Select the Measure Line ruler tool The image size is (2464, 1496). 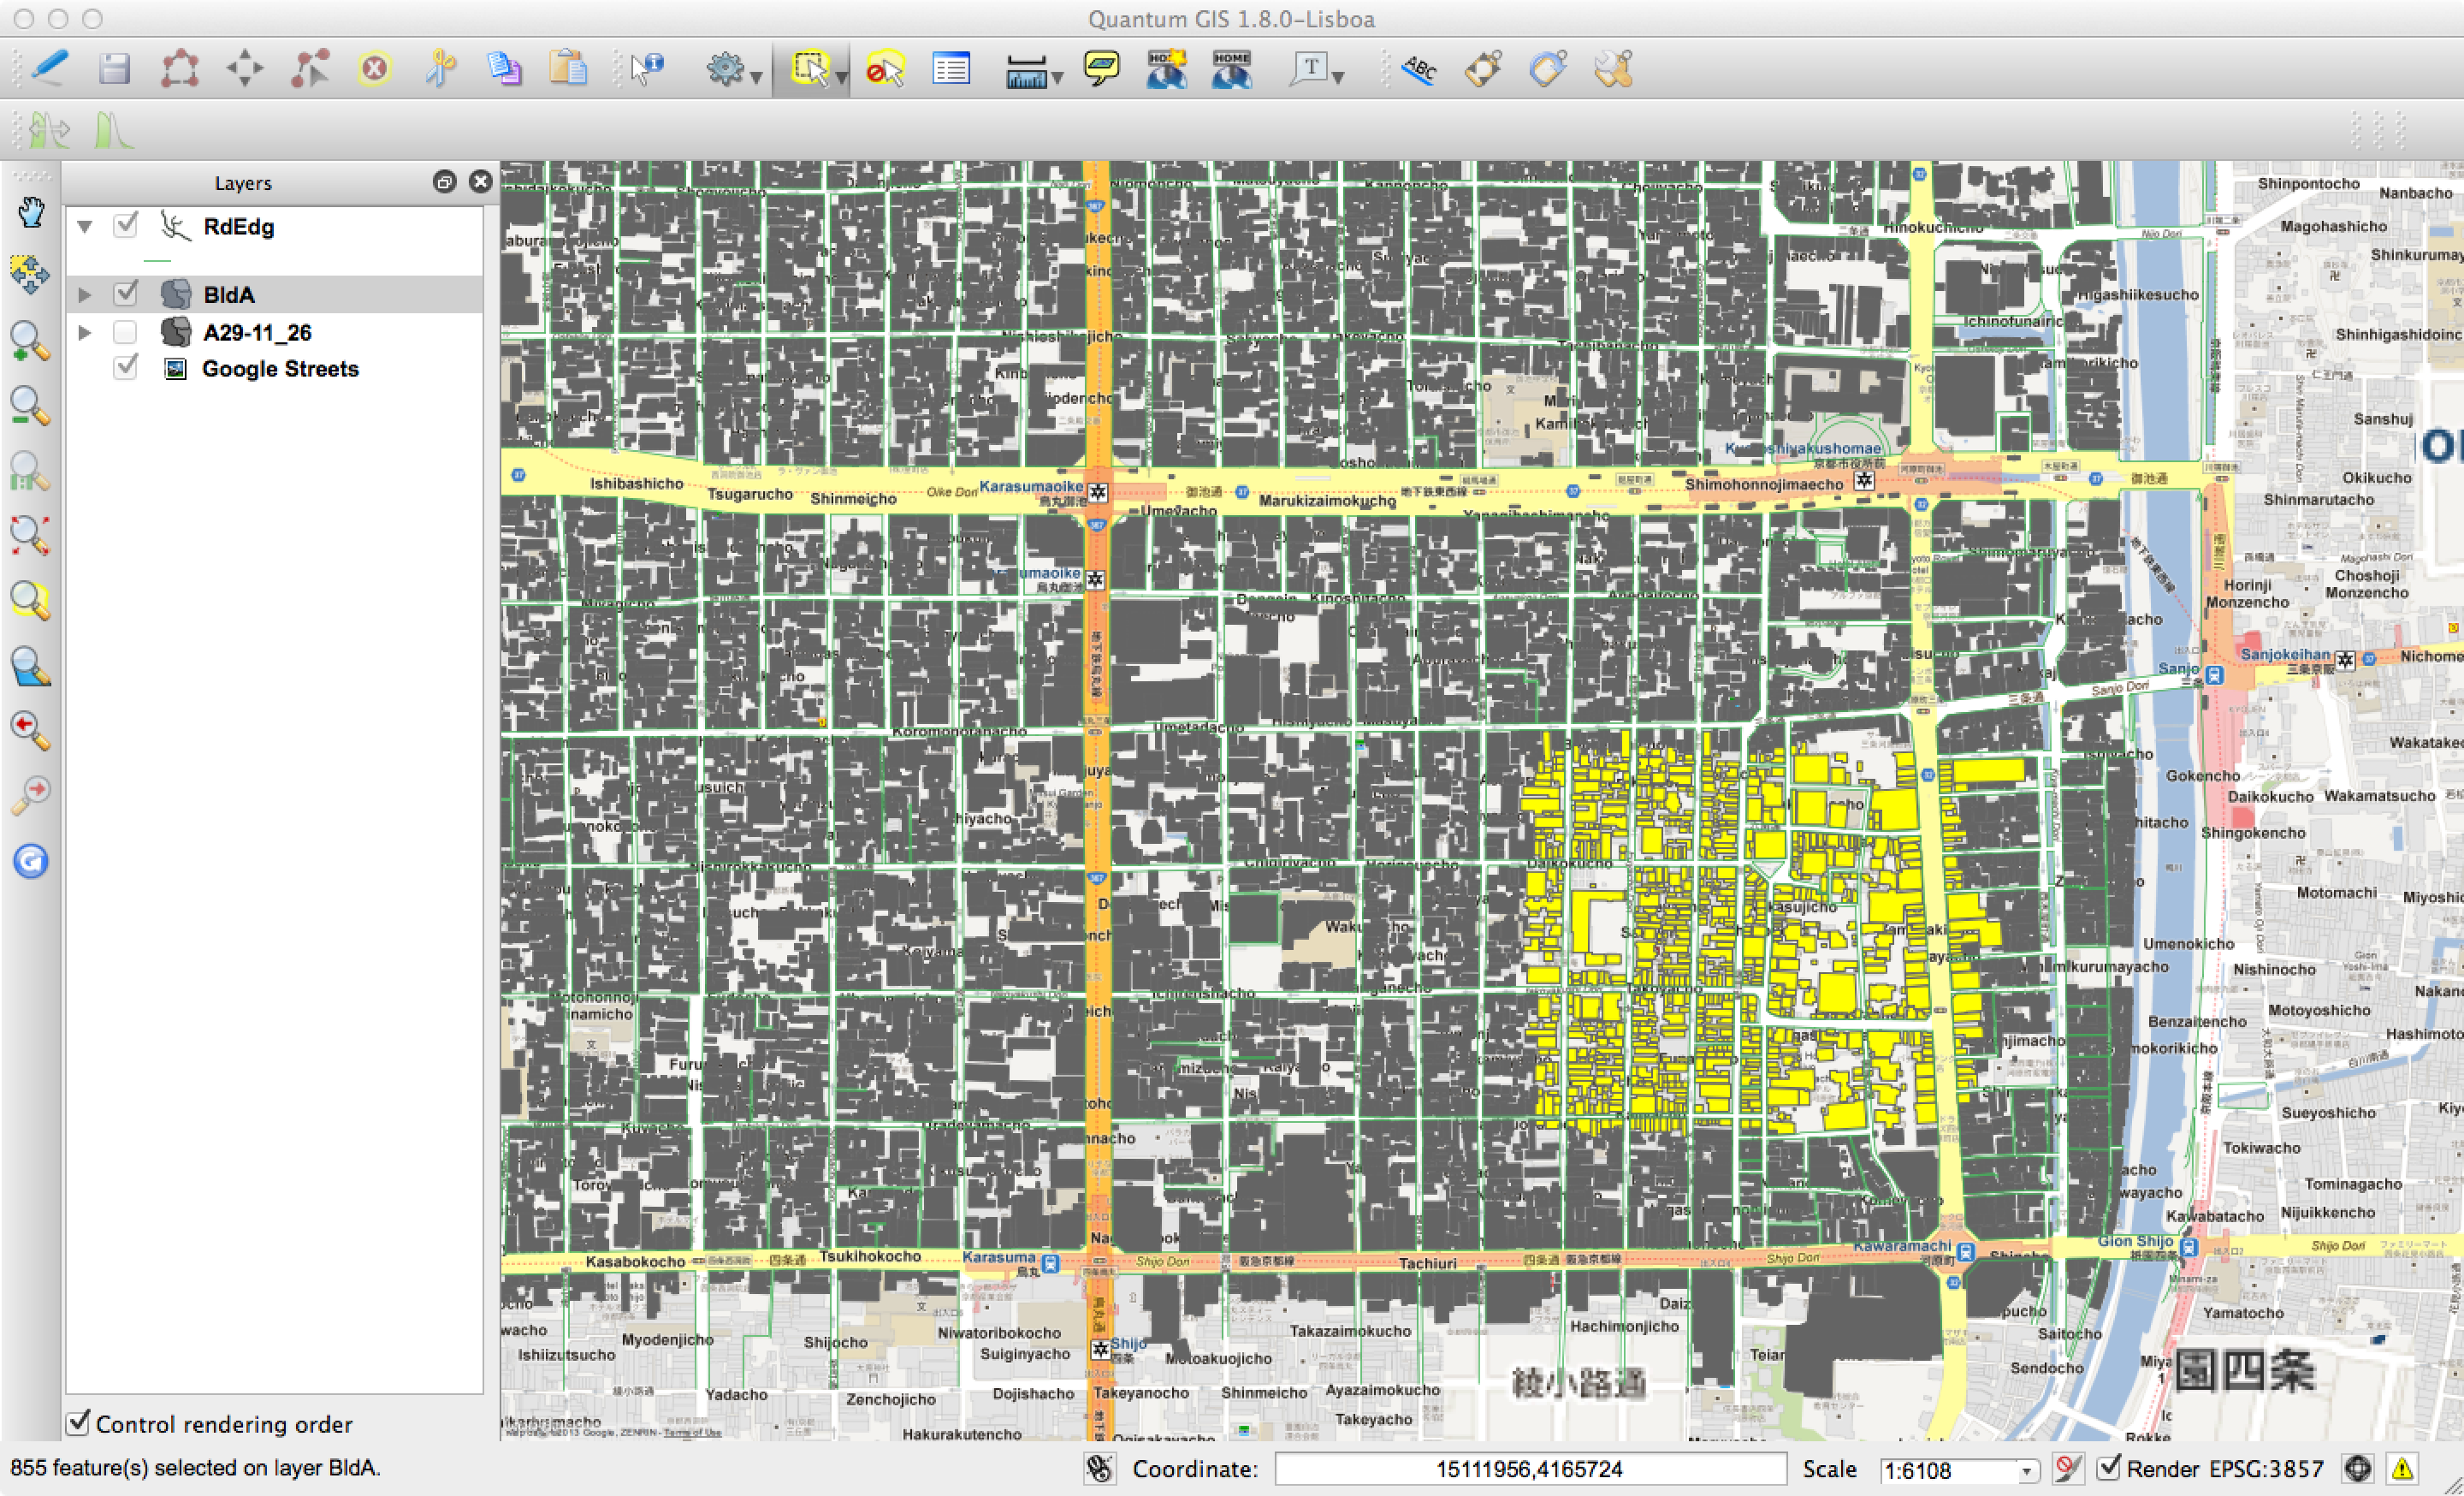click(x=1026, y=70)
